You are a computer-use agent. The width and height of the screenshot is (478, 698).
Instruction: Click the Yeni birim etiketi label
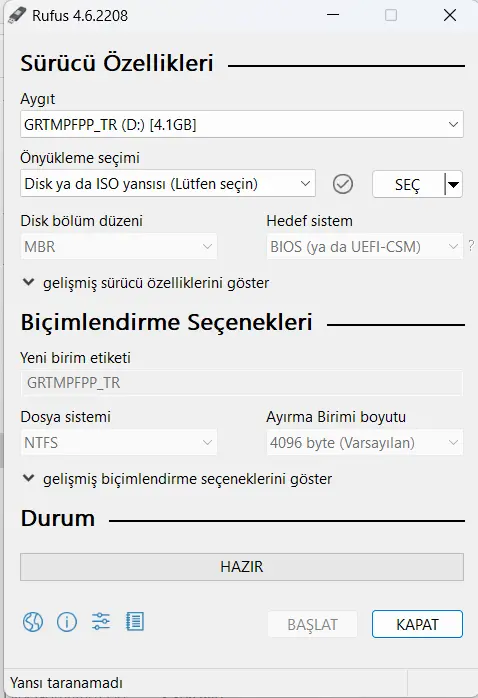coord(76,357)
